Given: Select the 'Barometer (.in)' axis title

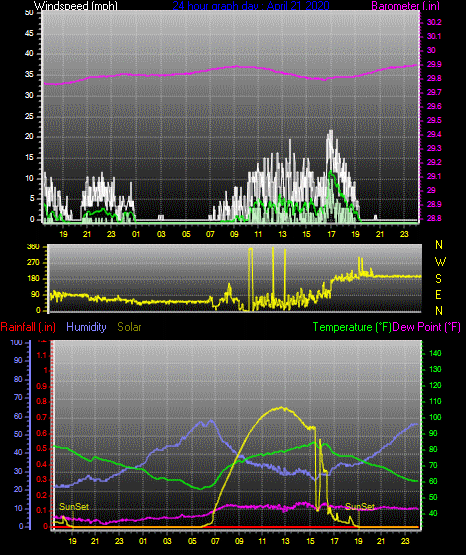Looking at the screenshot, I should pyautogui.click(x=405, y=6).
